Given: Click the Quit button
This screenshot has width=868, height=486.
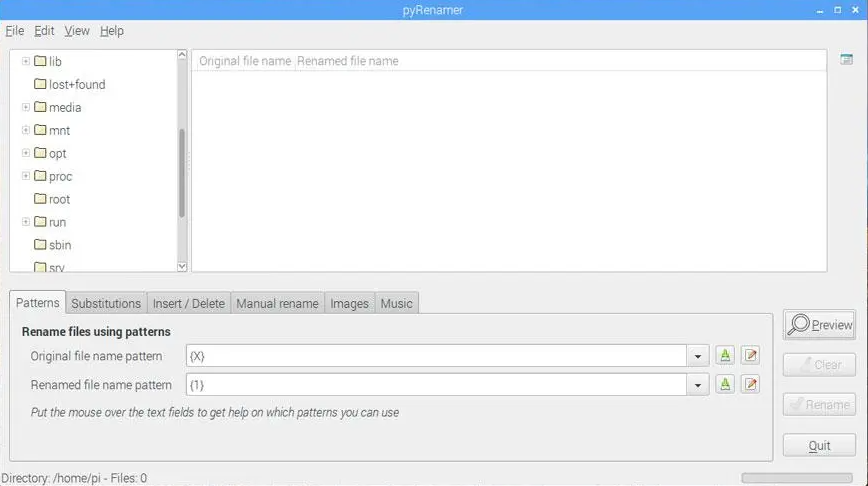Looking at the screenshot, I should click(819, 445).
